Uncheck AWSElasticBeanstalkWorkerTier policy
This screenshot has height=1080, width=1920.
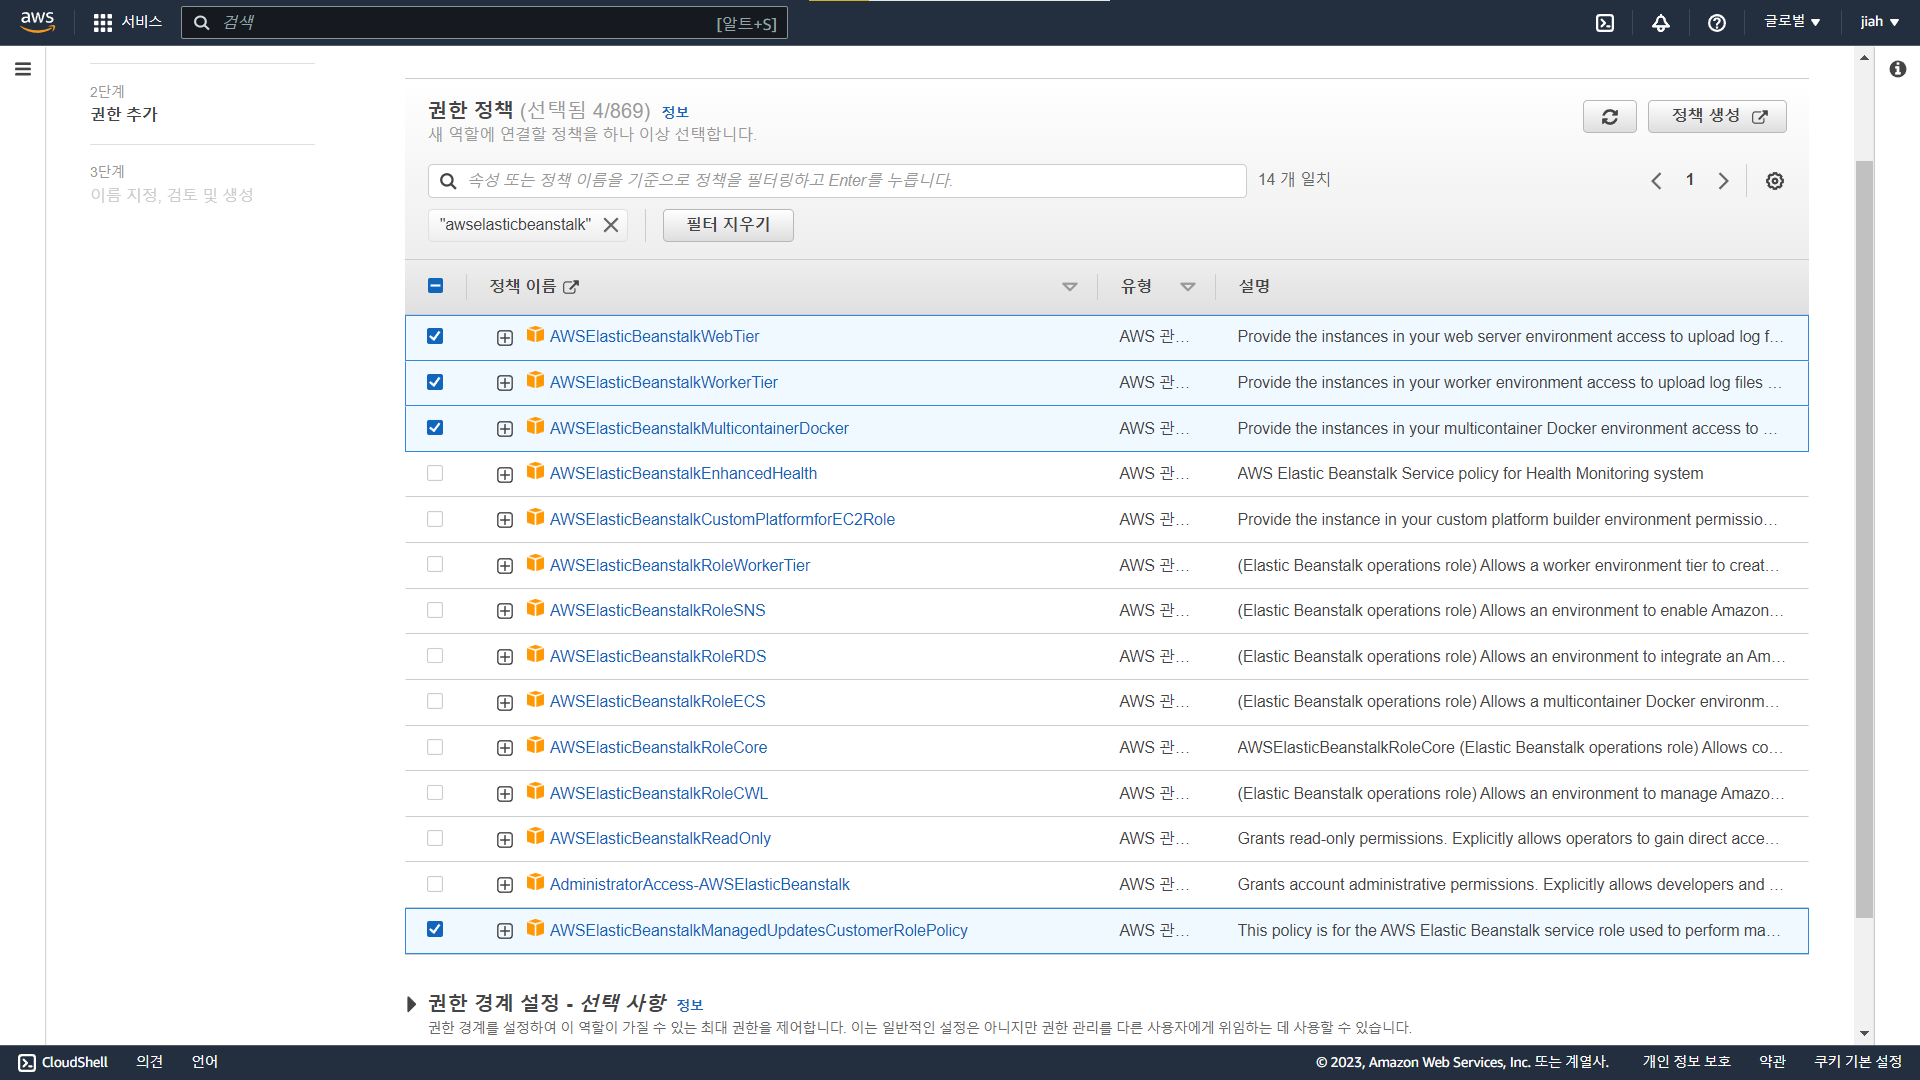tap(435, 382)
